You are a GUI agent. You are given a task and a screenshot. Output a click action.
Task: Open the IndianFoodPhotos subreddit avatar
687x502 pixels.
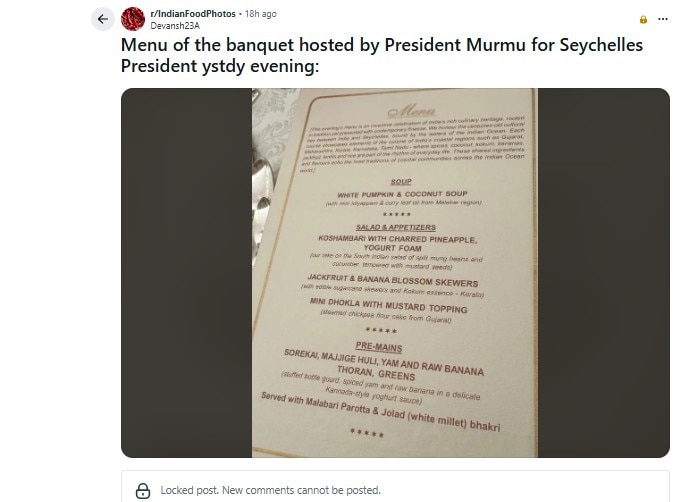pos(133,19)
